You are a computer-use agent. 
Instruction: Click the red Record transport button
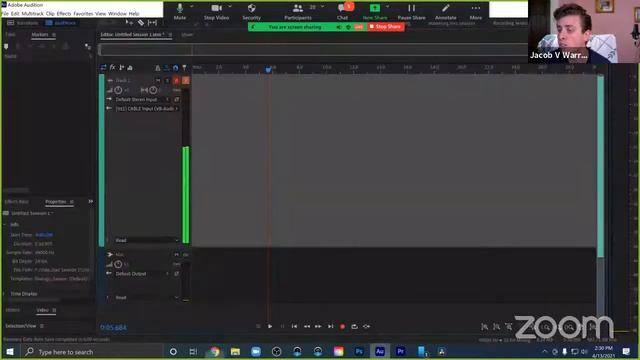click(342, 327)
